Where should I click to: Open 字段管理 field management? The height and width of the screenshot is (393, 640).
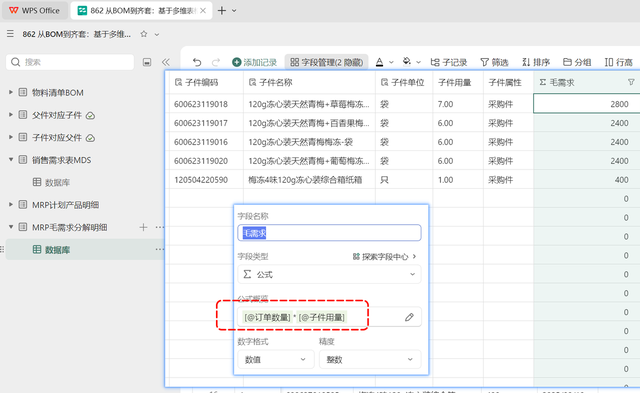327,62
